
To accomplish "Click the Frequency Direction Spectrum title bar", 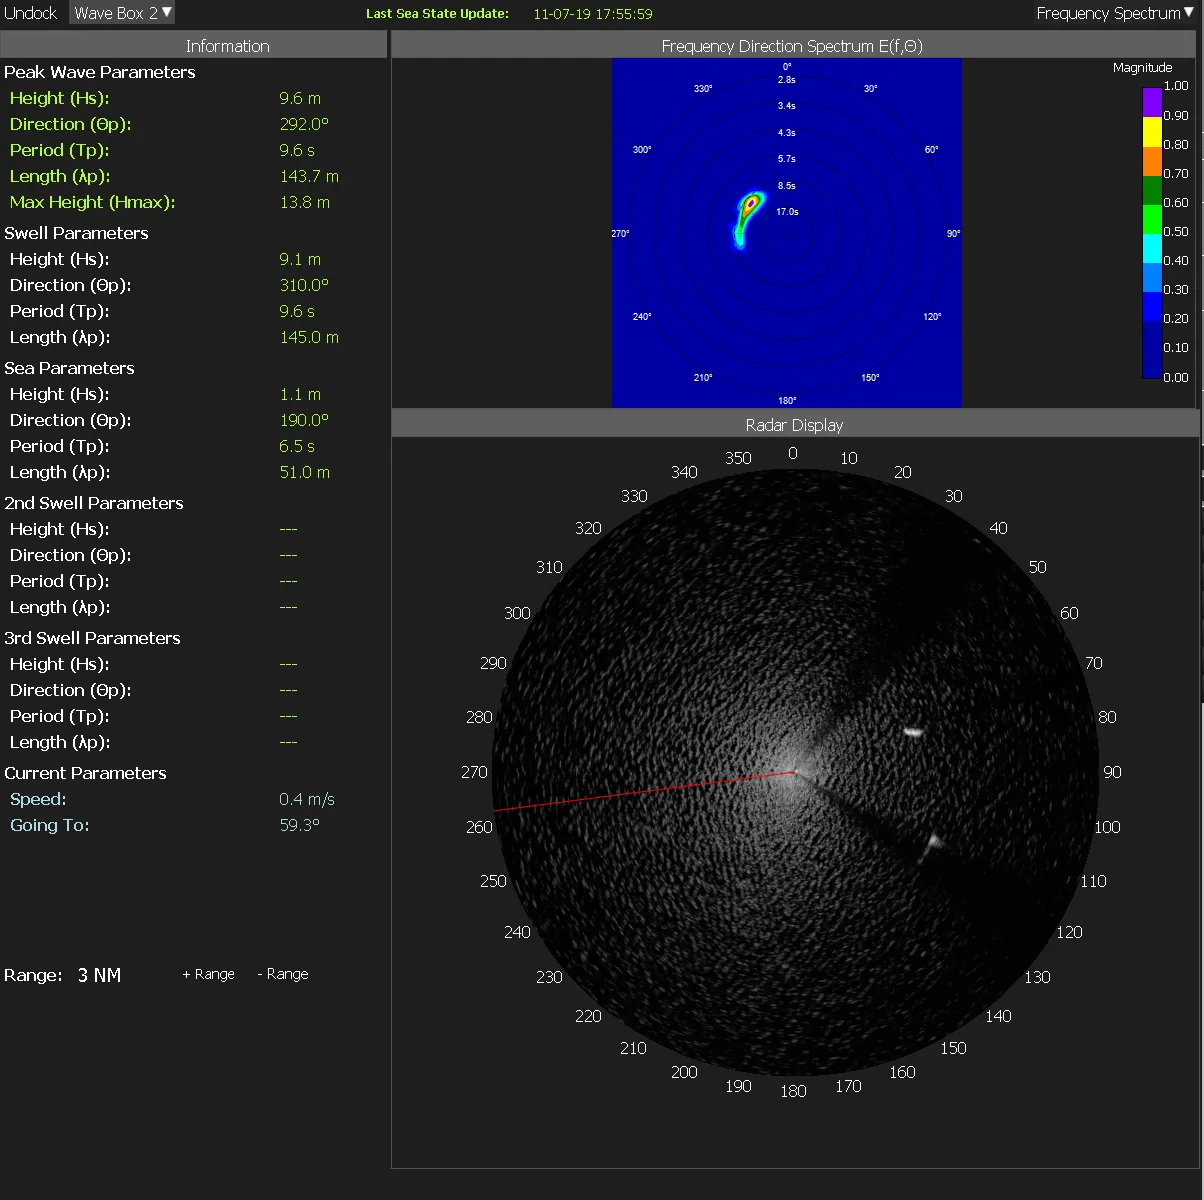I will coord(792,46).
